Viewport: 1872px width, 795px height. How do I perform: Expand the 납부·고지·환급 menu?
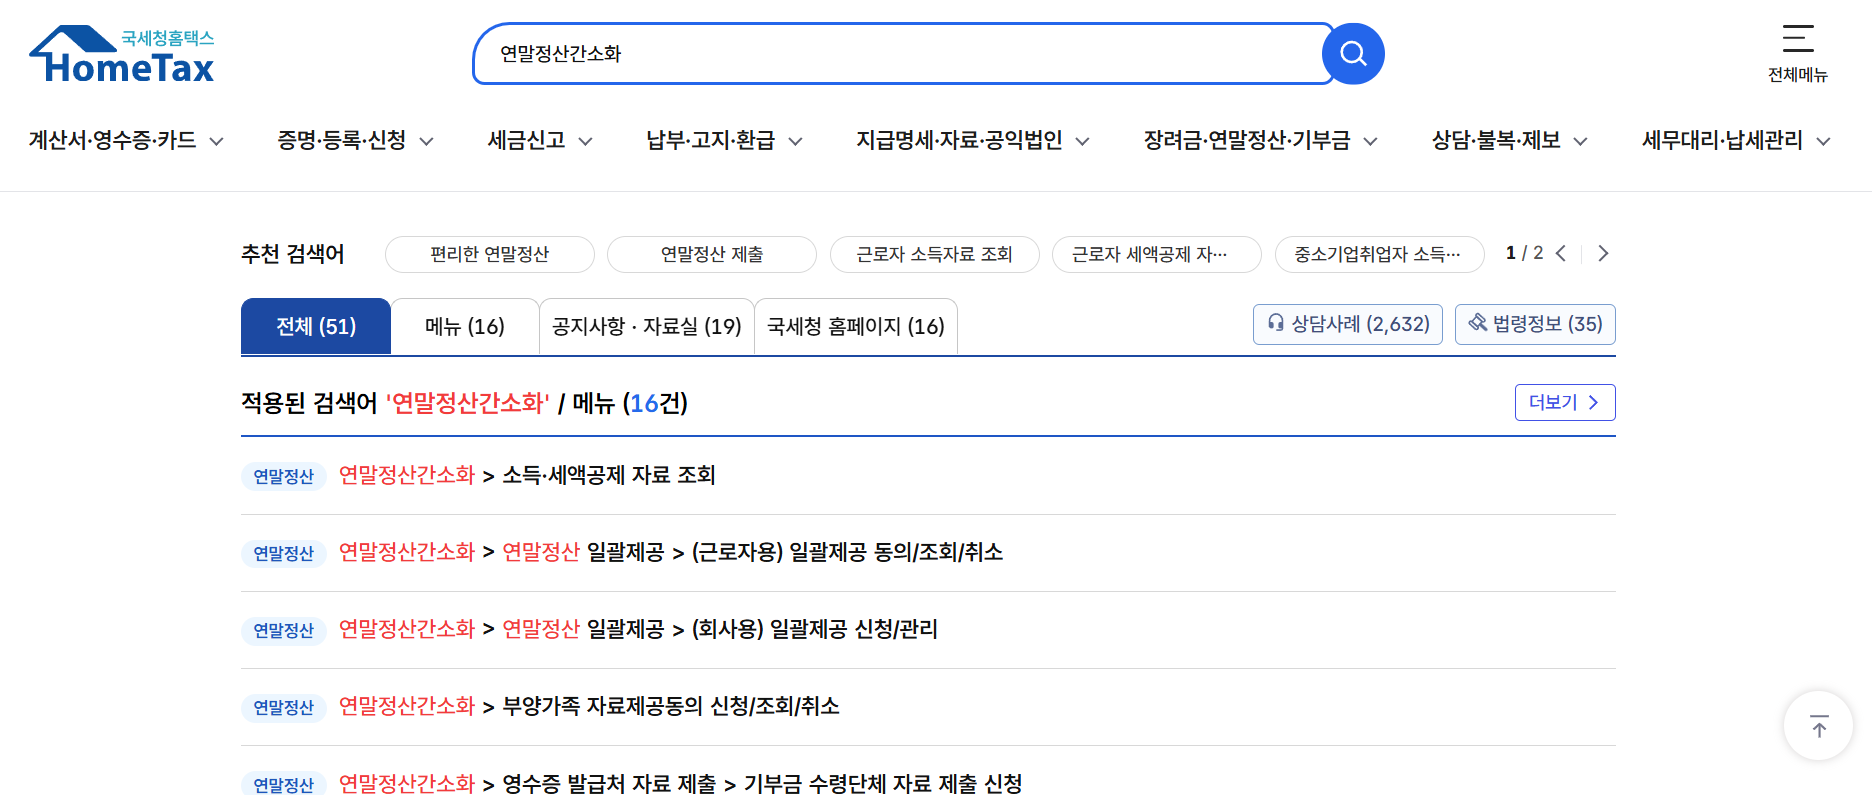click(x=724, y=141)
